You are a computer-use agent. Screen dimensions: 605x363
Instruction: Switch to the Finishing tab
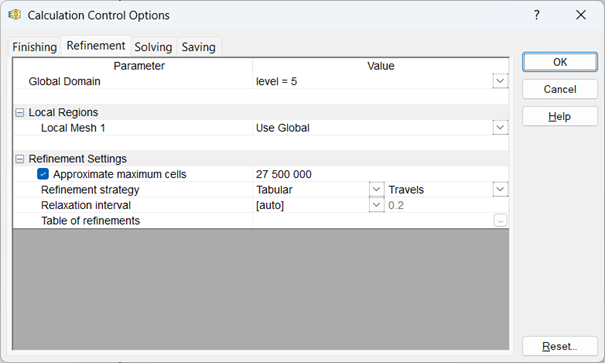click(x=34, y=47)
